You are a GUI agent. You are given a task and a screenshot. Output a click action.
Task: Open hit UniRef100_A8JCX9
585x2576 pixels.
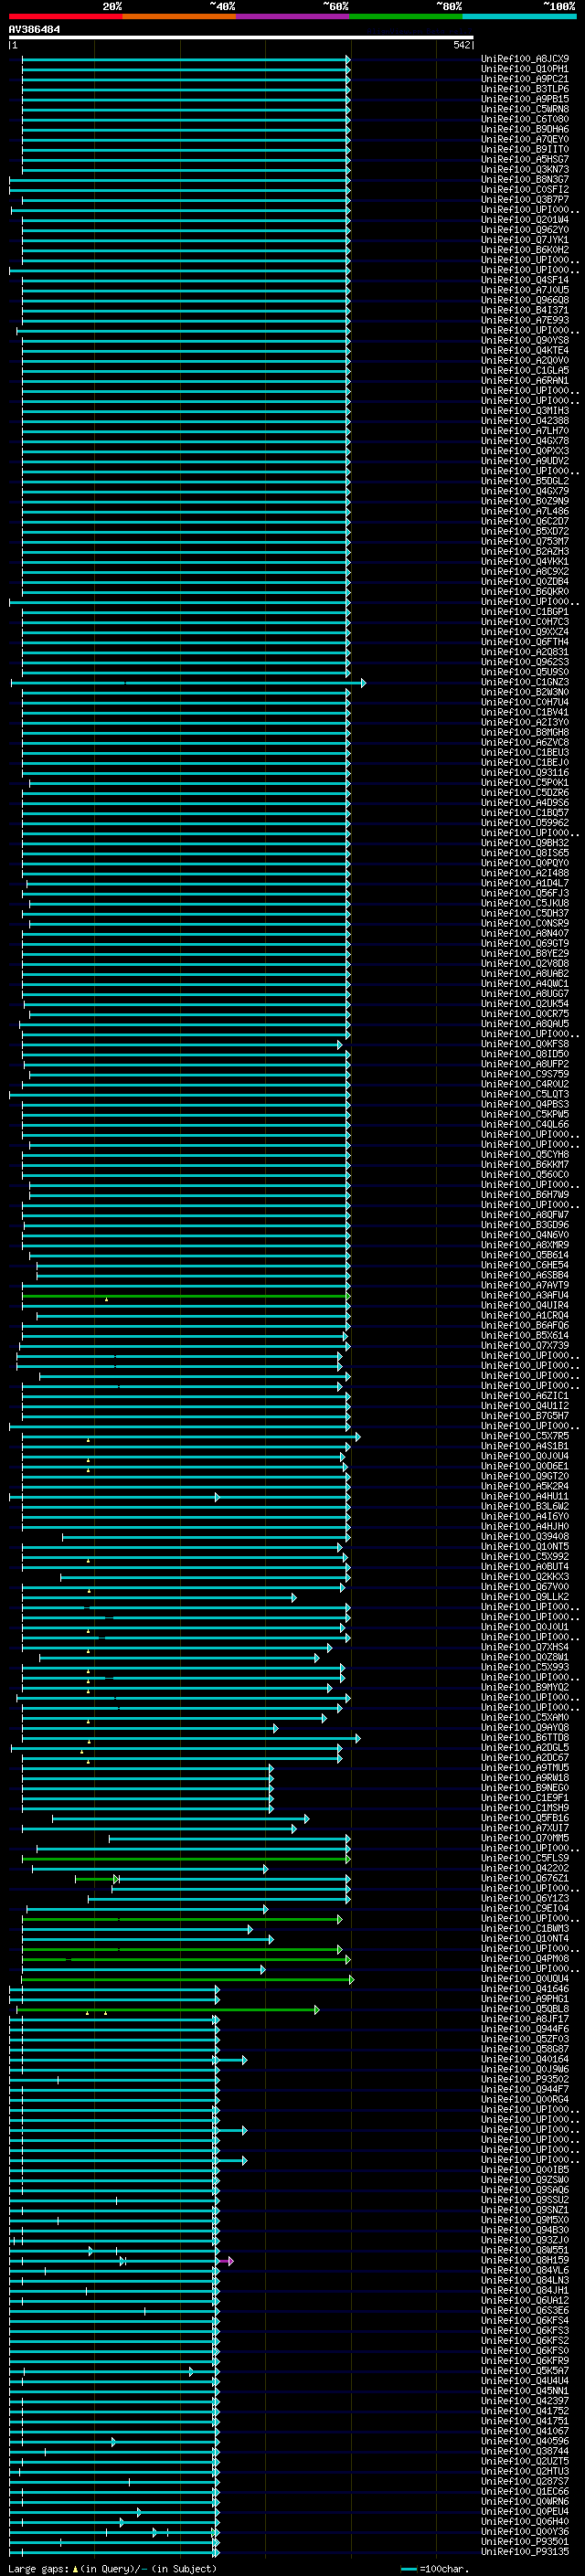point(525,59)
